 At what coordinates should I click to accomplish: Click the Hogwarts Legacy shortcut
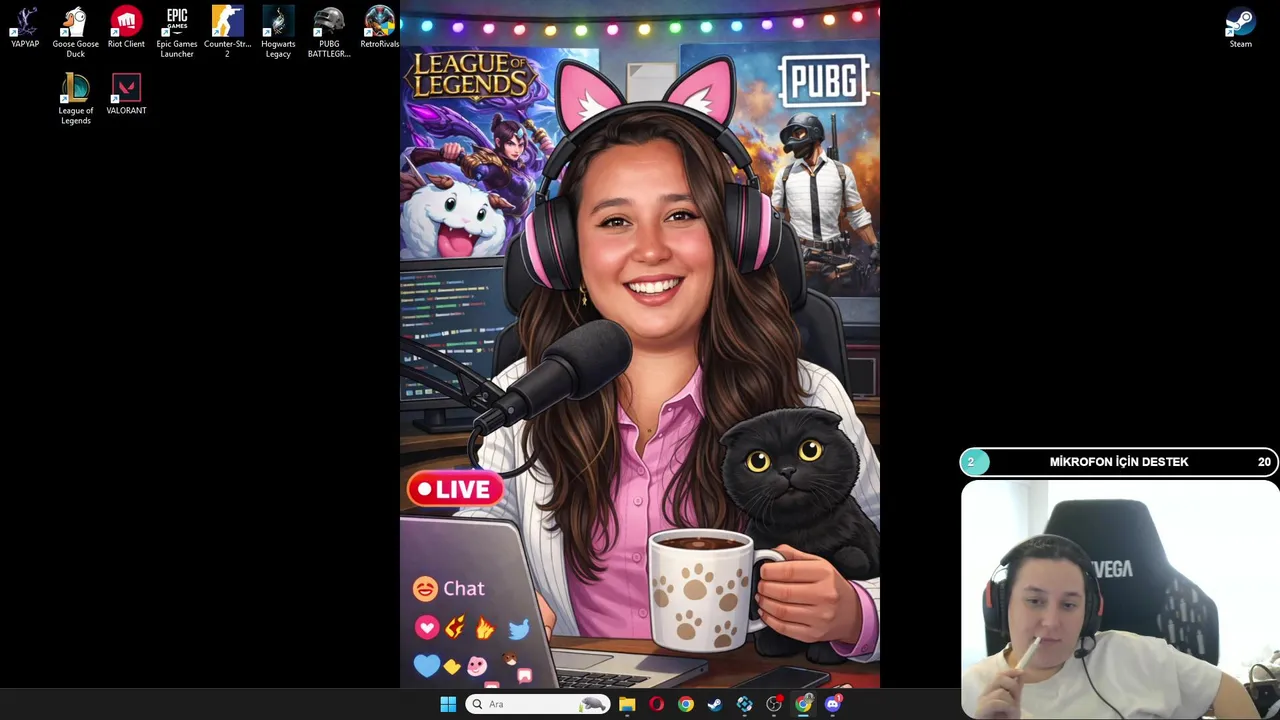click(x=278, y=32)
